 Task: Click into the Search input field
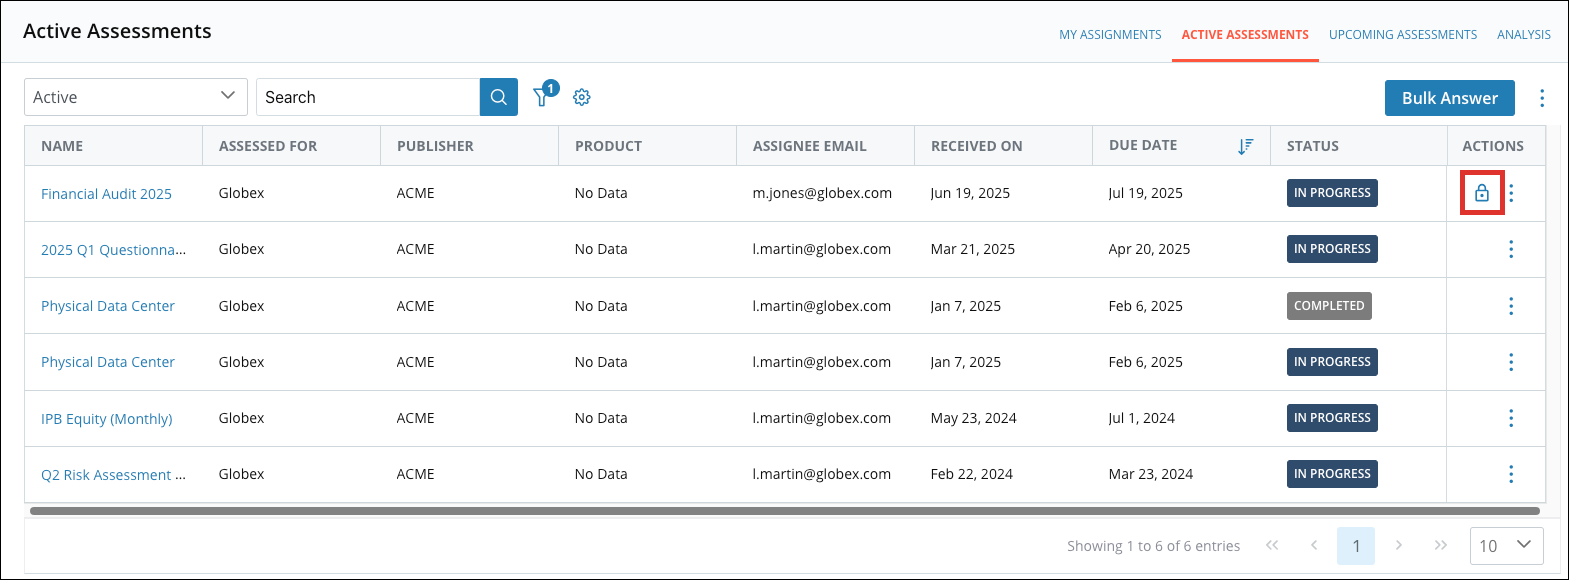[x=368, y=97]
